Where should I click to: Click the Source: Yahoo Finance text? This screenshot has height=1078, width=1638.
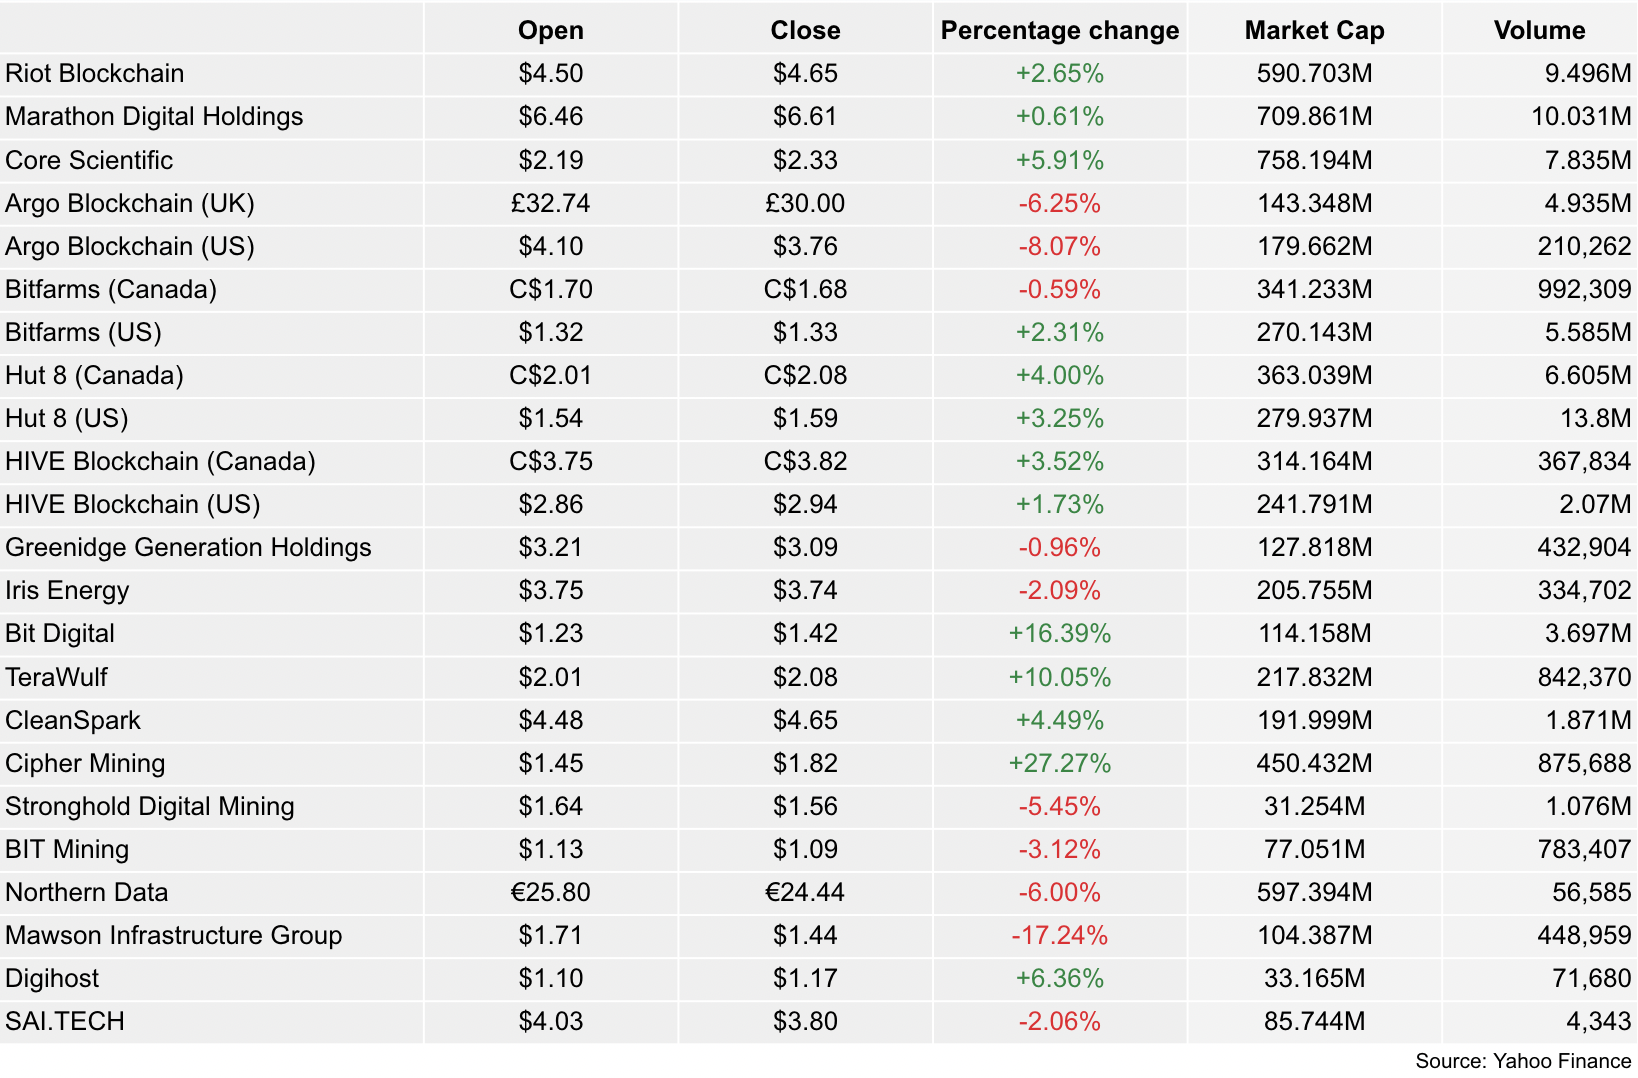point(1523,1061)
